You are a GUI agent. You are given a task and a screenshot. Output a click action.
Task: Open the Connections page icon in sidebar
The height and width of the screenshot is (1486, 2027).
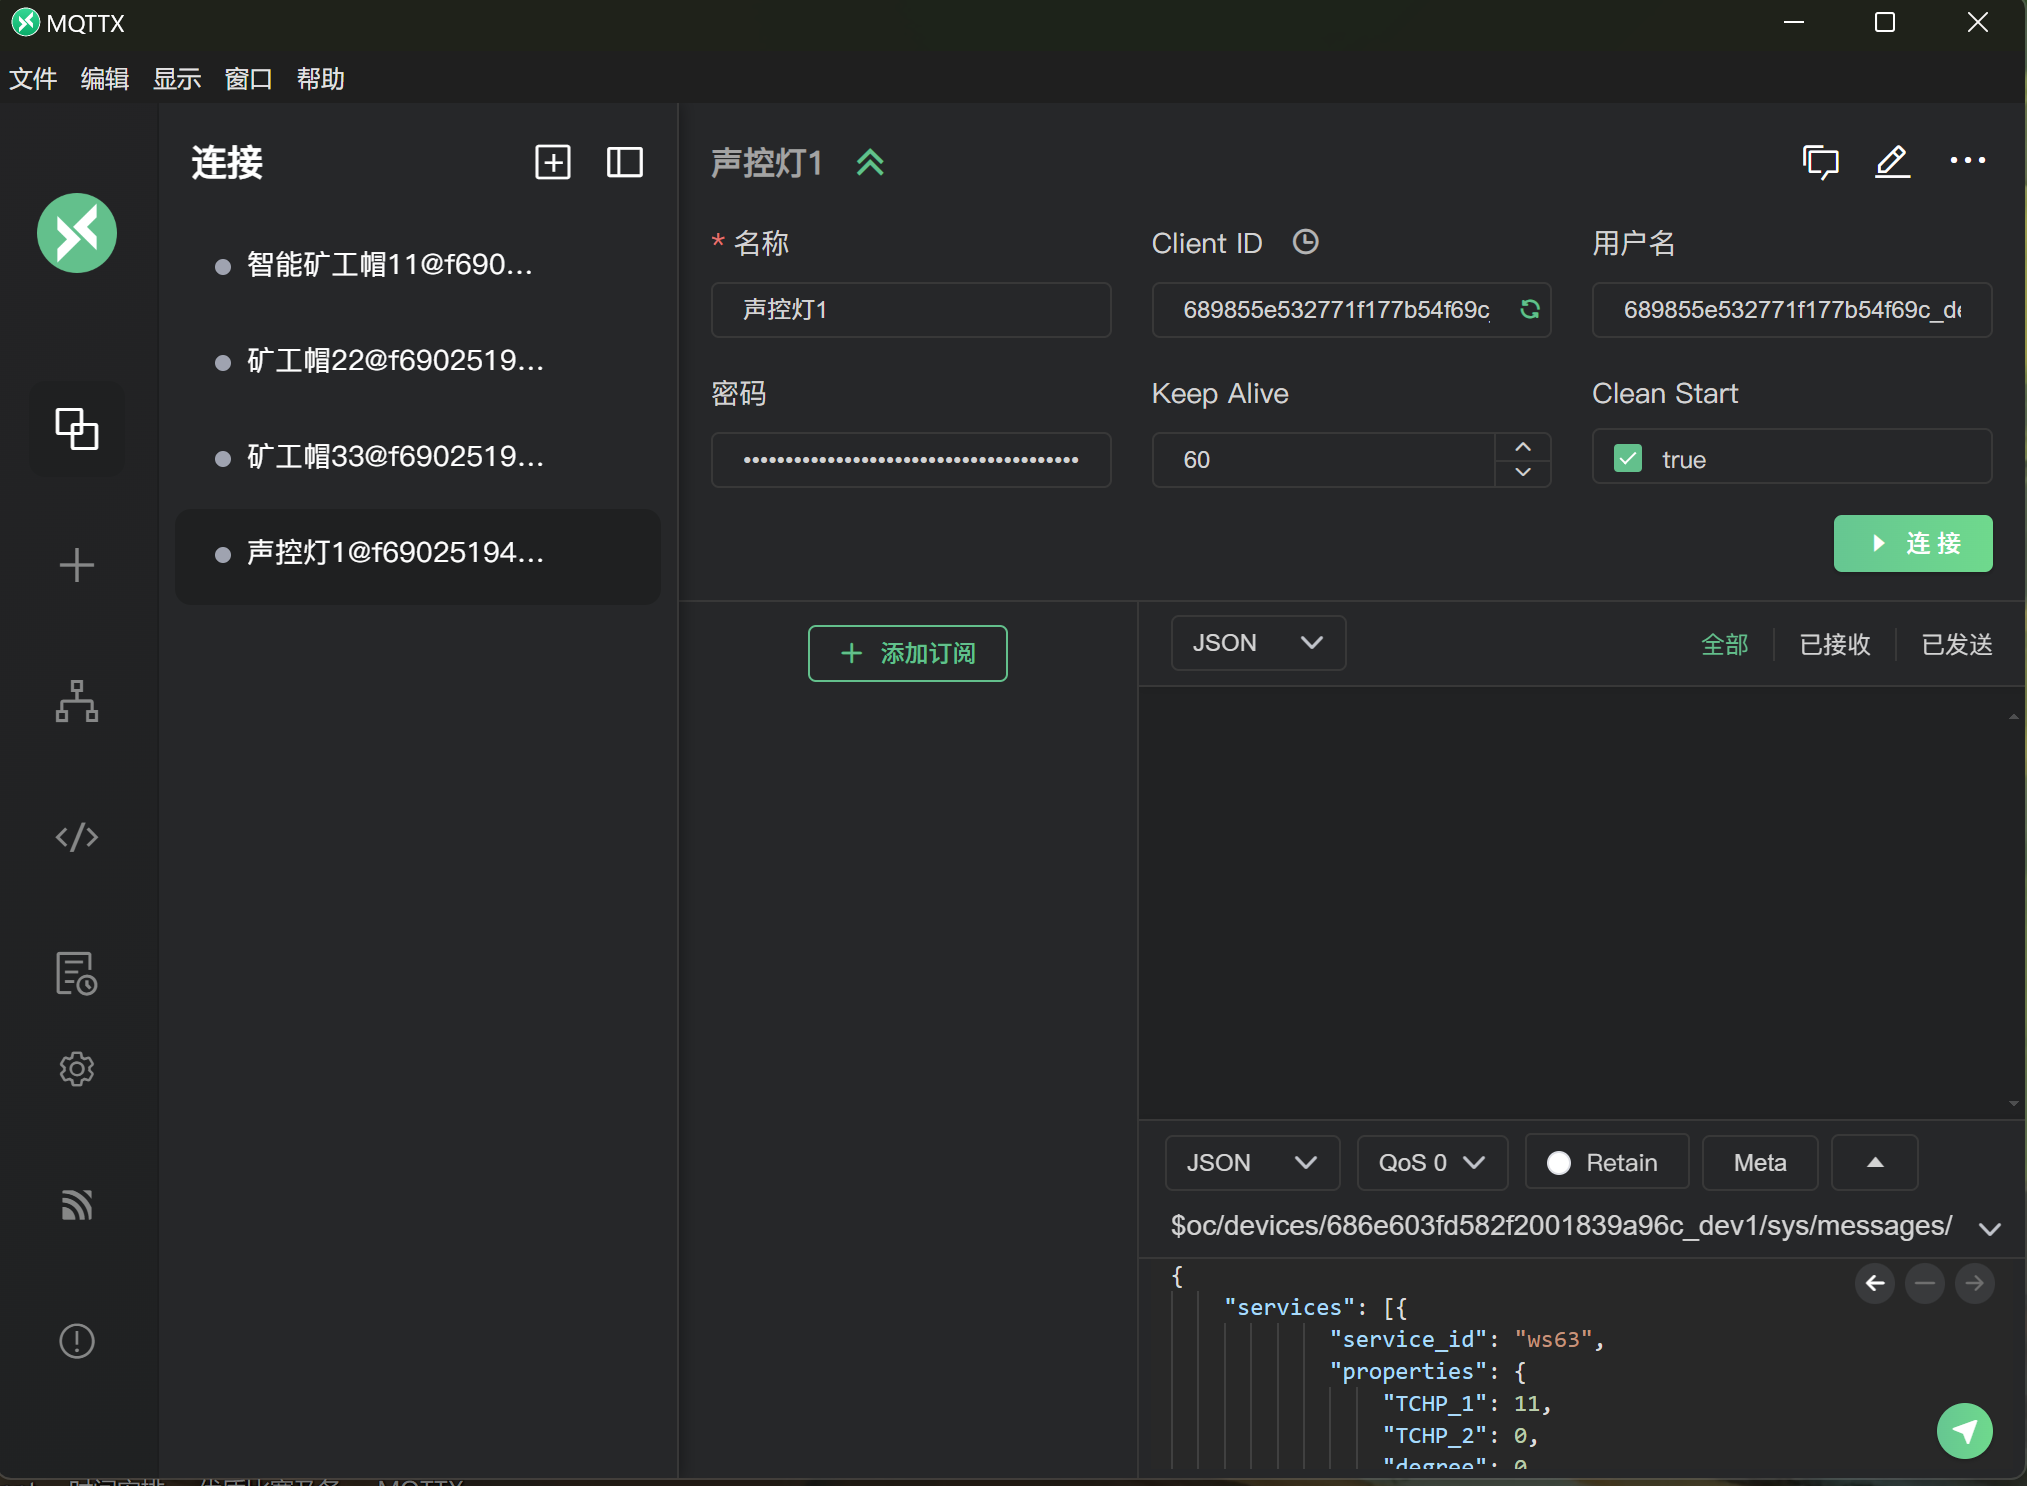[77, 429]
